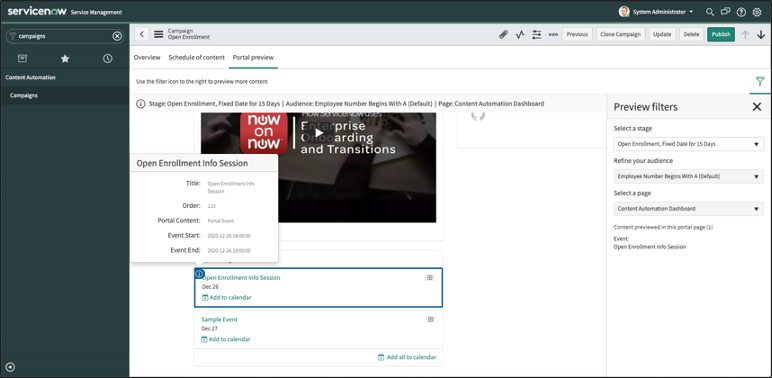Open Connect chat sidebar icon
This screenshot has width=772, height=378.
point(725,12)
